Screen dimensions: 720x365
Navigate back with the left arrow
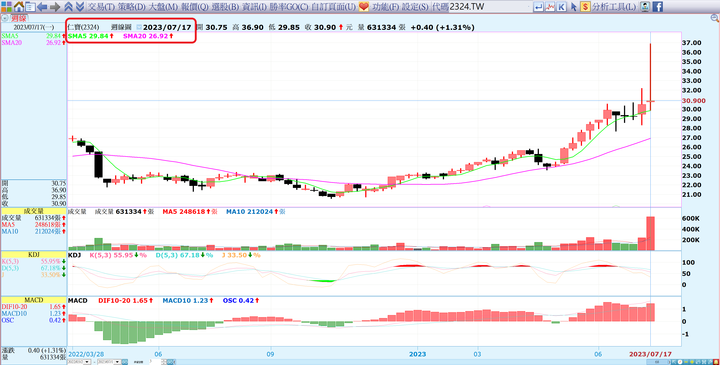point(42,6)
